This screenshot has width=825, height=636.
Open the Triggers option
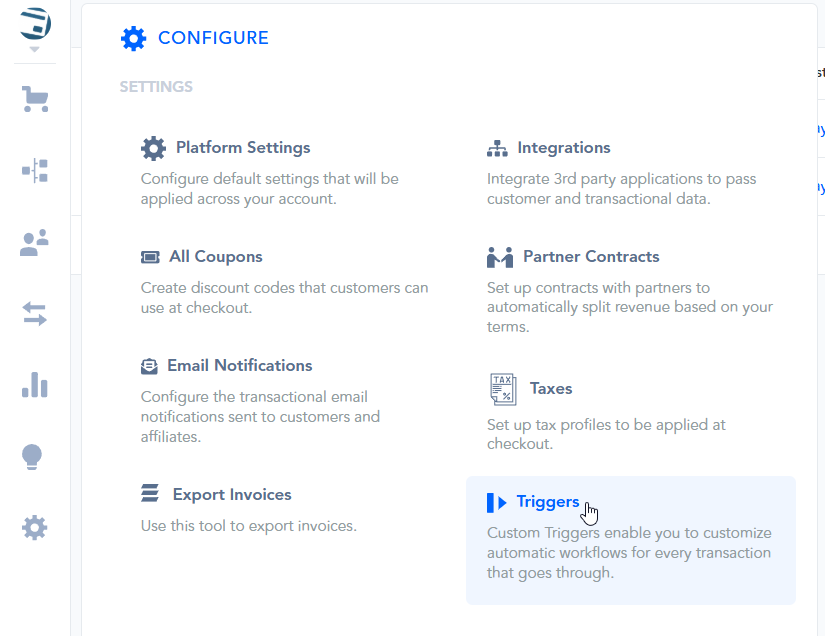tap(547, 502)
